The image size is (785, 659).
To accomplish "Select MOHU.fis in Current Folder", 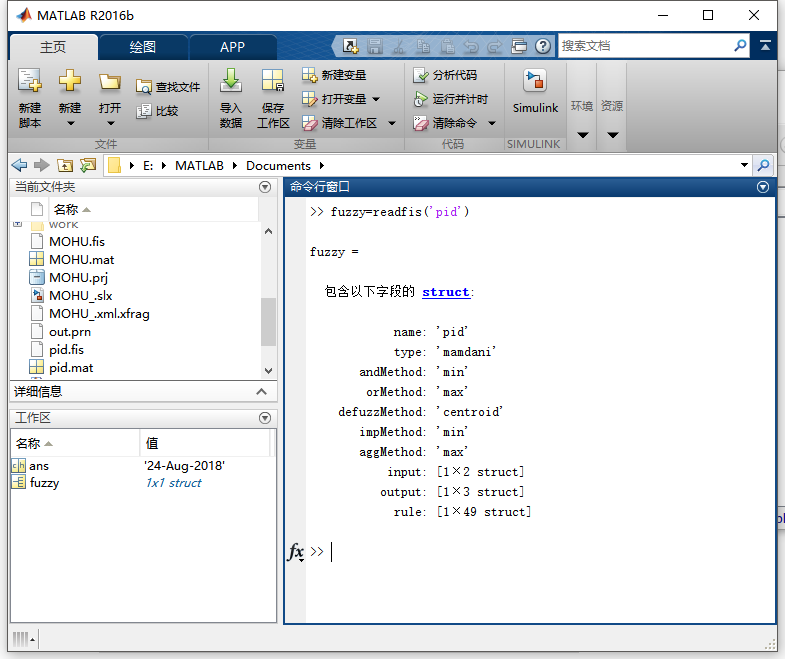I will point(77,241).
